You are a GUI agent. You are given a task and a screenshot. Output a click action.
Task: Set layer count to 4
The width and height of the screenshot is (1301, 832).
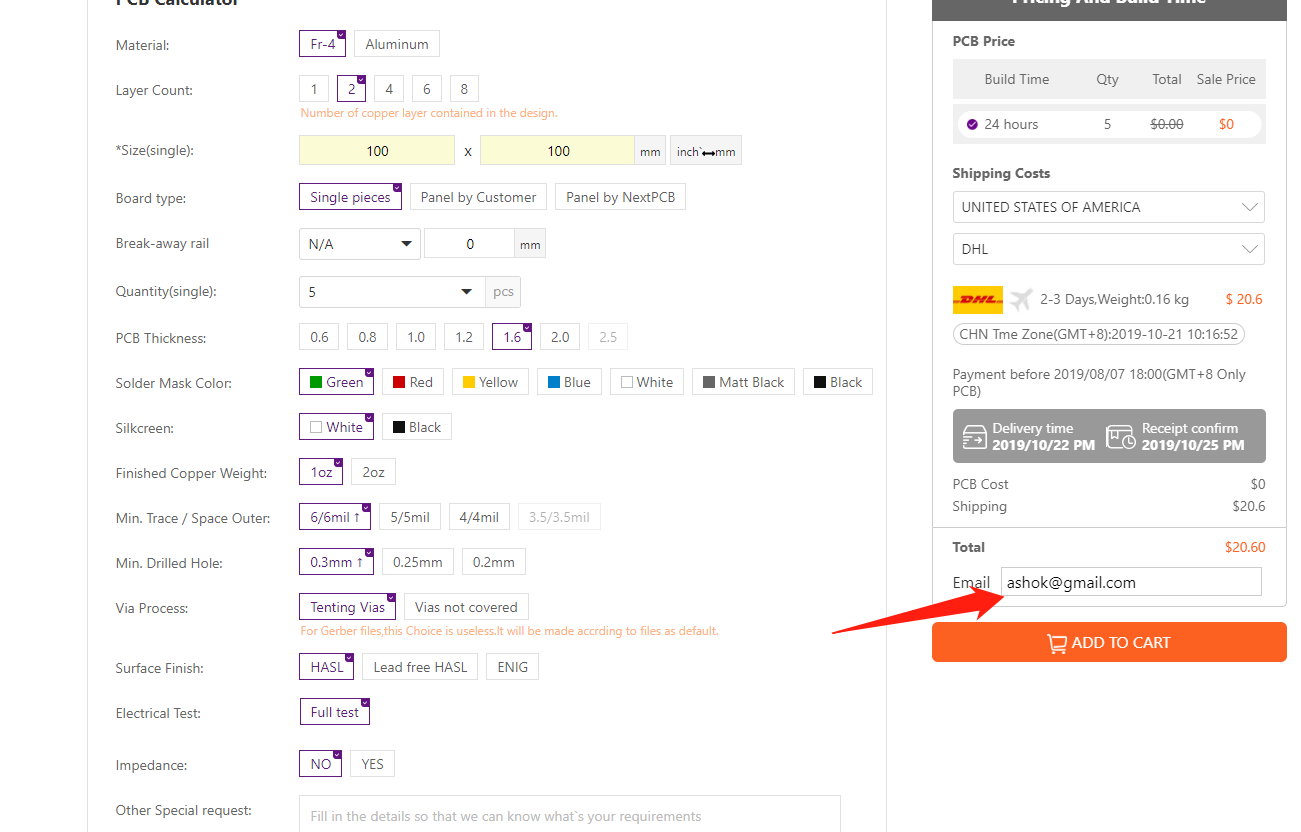389,89
